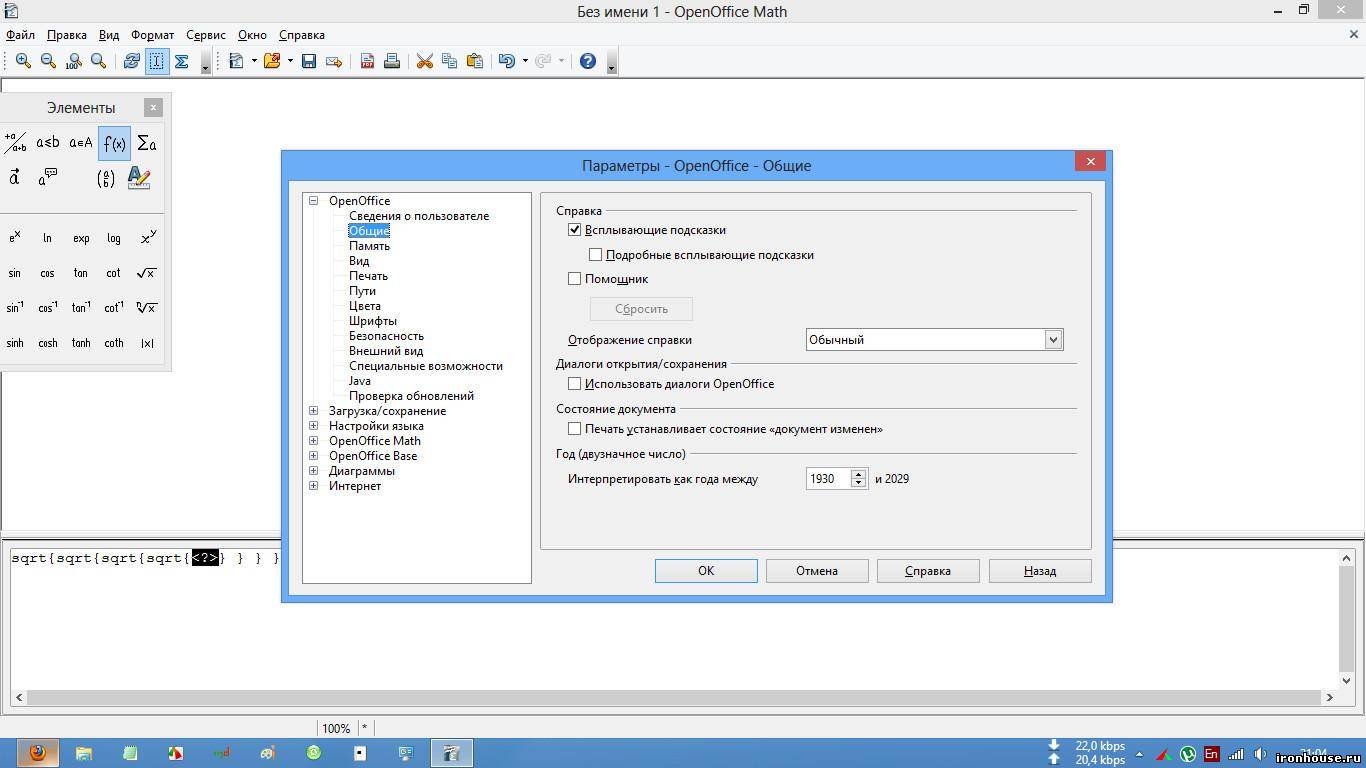
Task: Select the Brackets (a/b) category in Elements
Action: [x=106, y=178]
